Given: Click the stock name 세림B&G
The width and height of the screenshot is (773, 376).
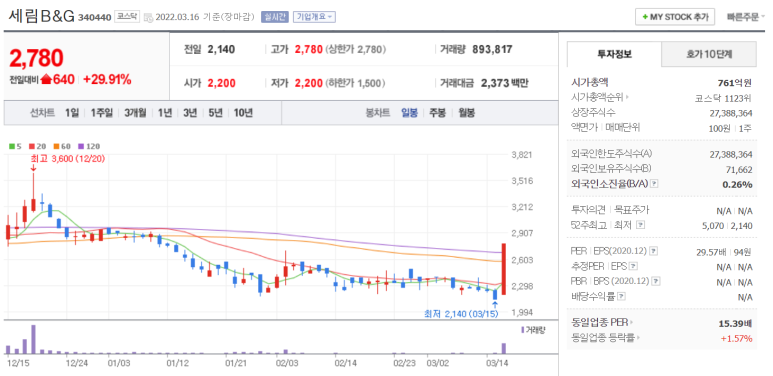Looking at the screenshot, I should click(41, 17).
